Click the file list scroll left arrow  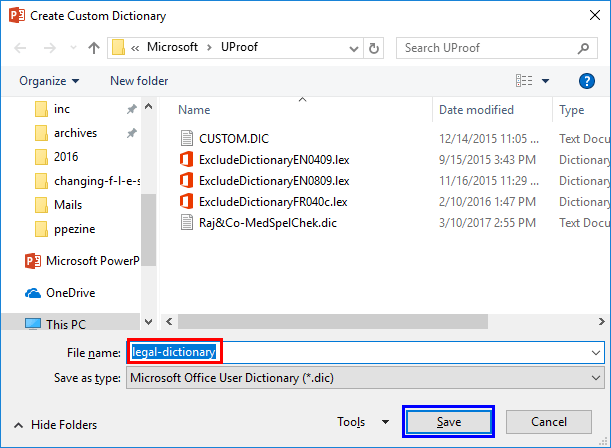[169, 322]
